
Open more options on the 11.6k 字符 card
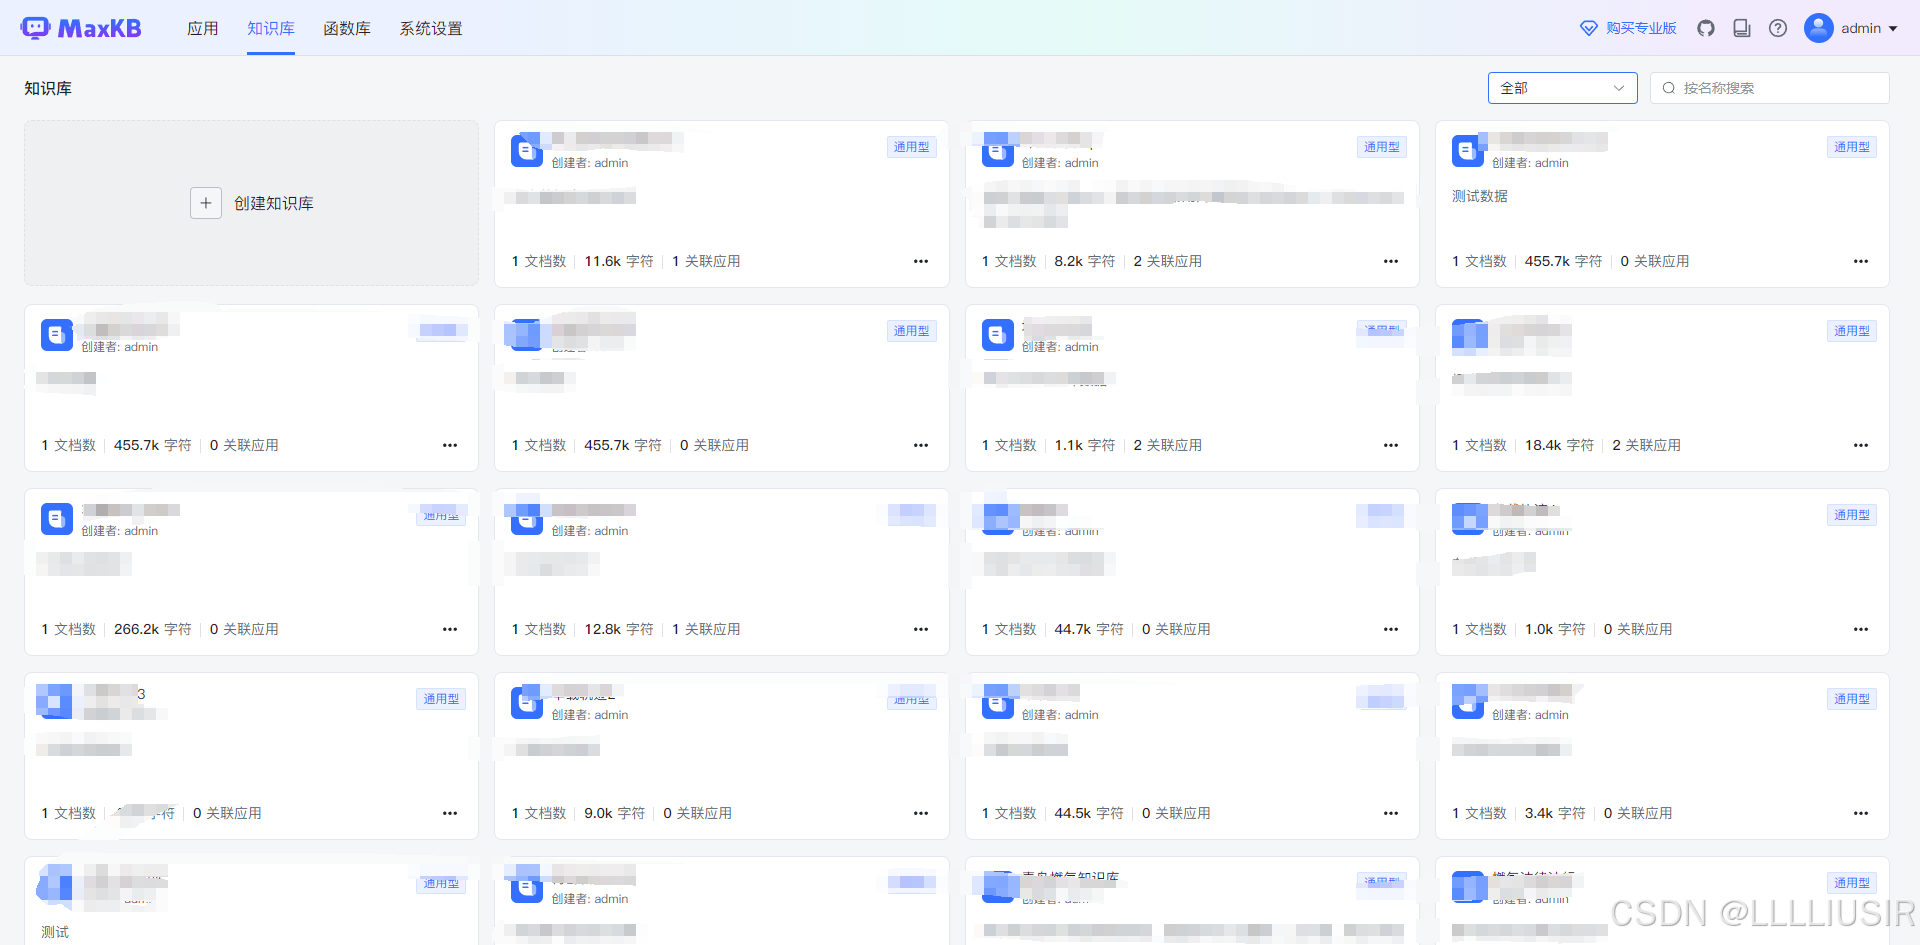pyautogui.click(x=921, y=261)
